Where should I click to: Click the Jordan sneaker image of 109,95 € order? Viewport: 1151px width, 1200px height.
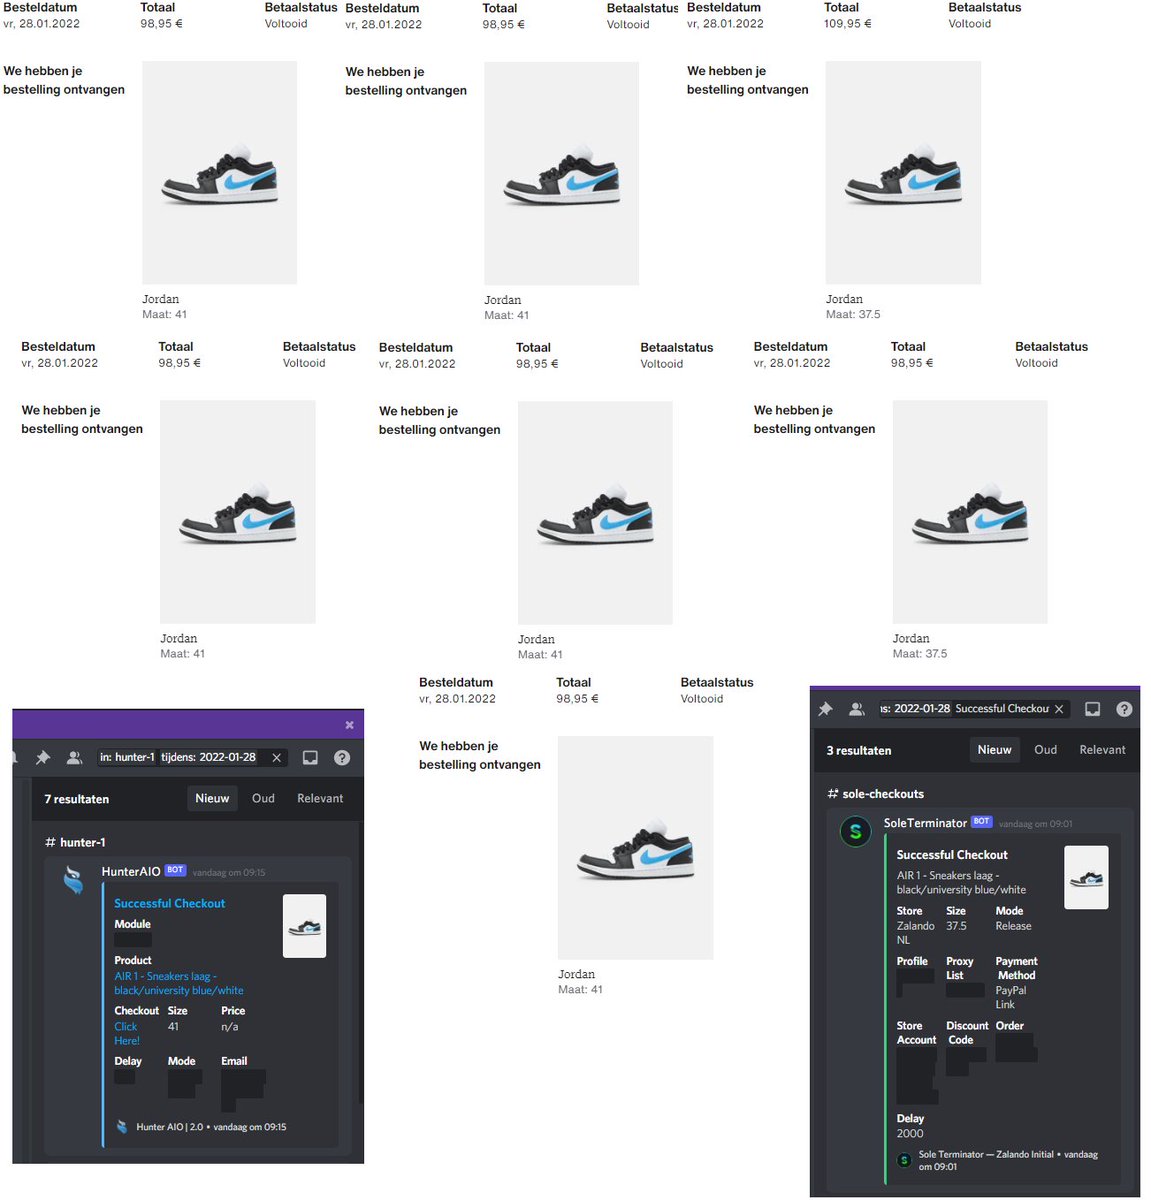click(x=903, y=172)
